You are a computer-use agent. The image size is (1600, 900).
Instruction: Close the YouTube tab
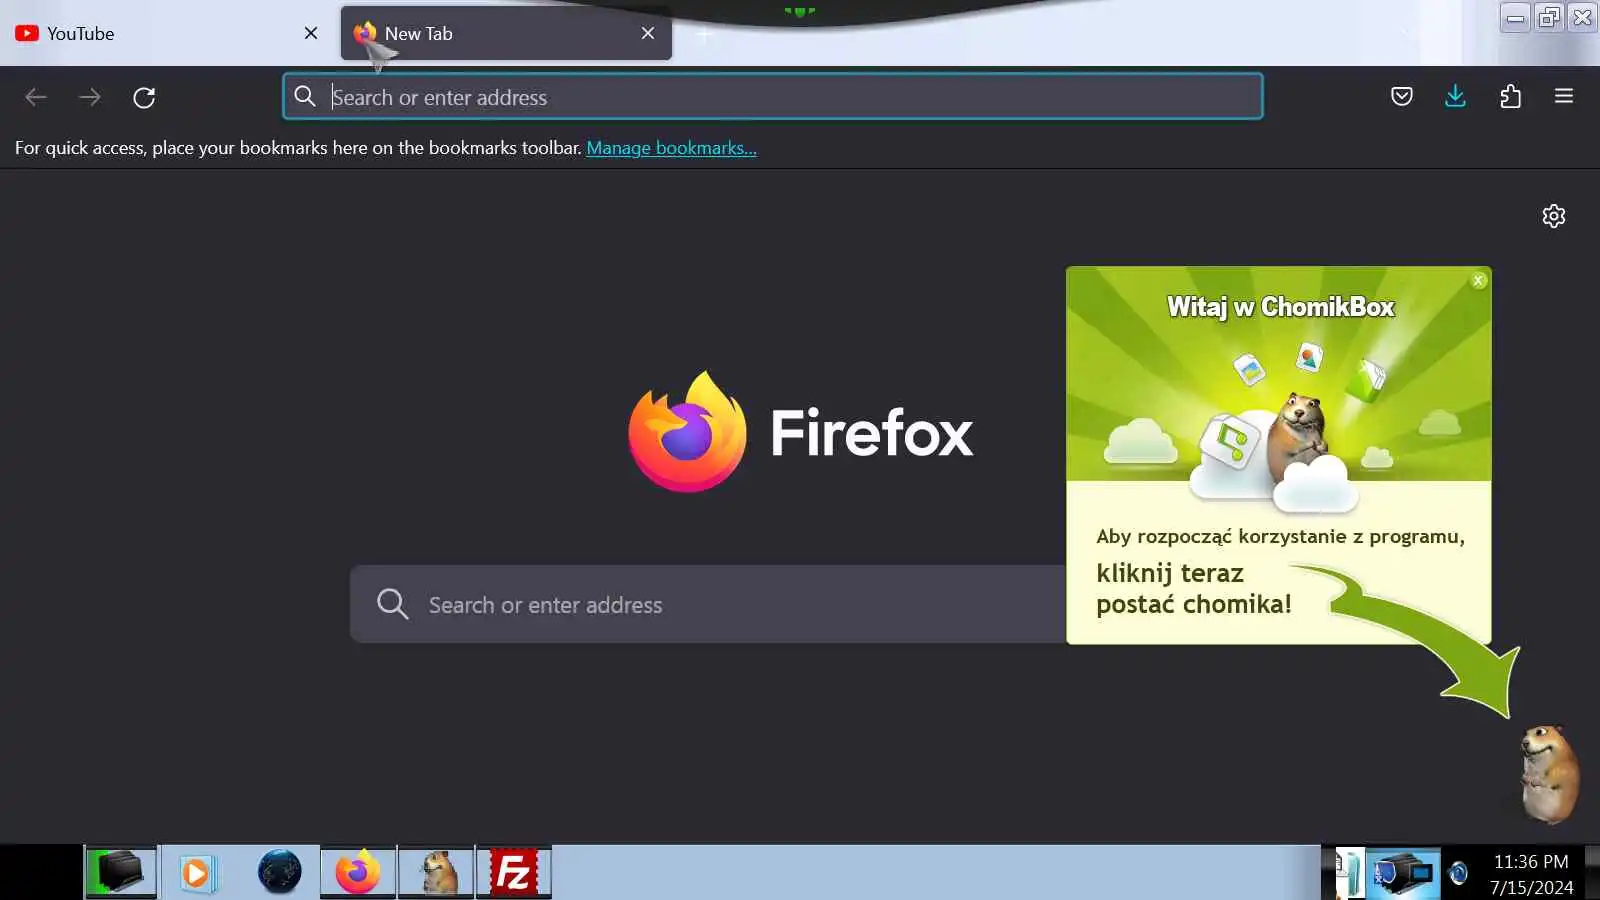[x=311, y=33]
